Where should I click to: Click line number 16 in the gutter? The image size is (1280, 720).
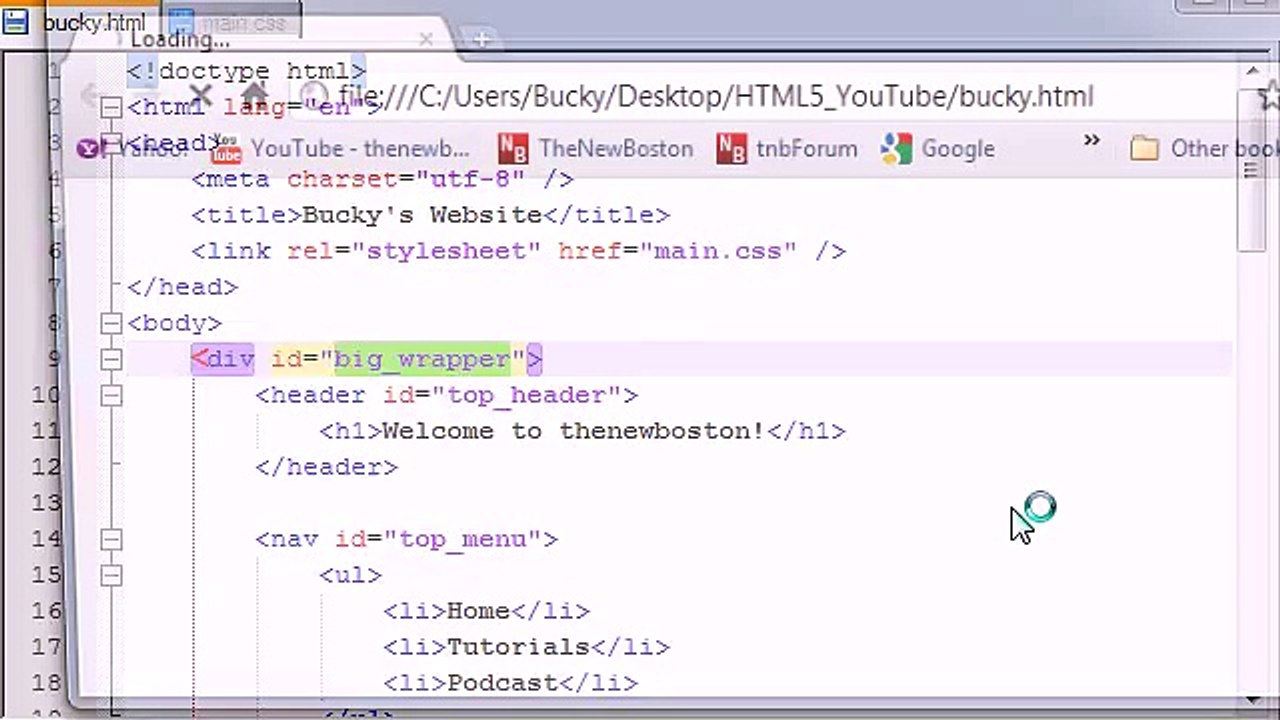(x=47, y=611)
